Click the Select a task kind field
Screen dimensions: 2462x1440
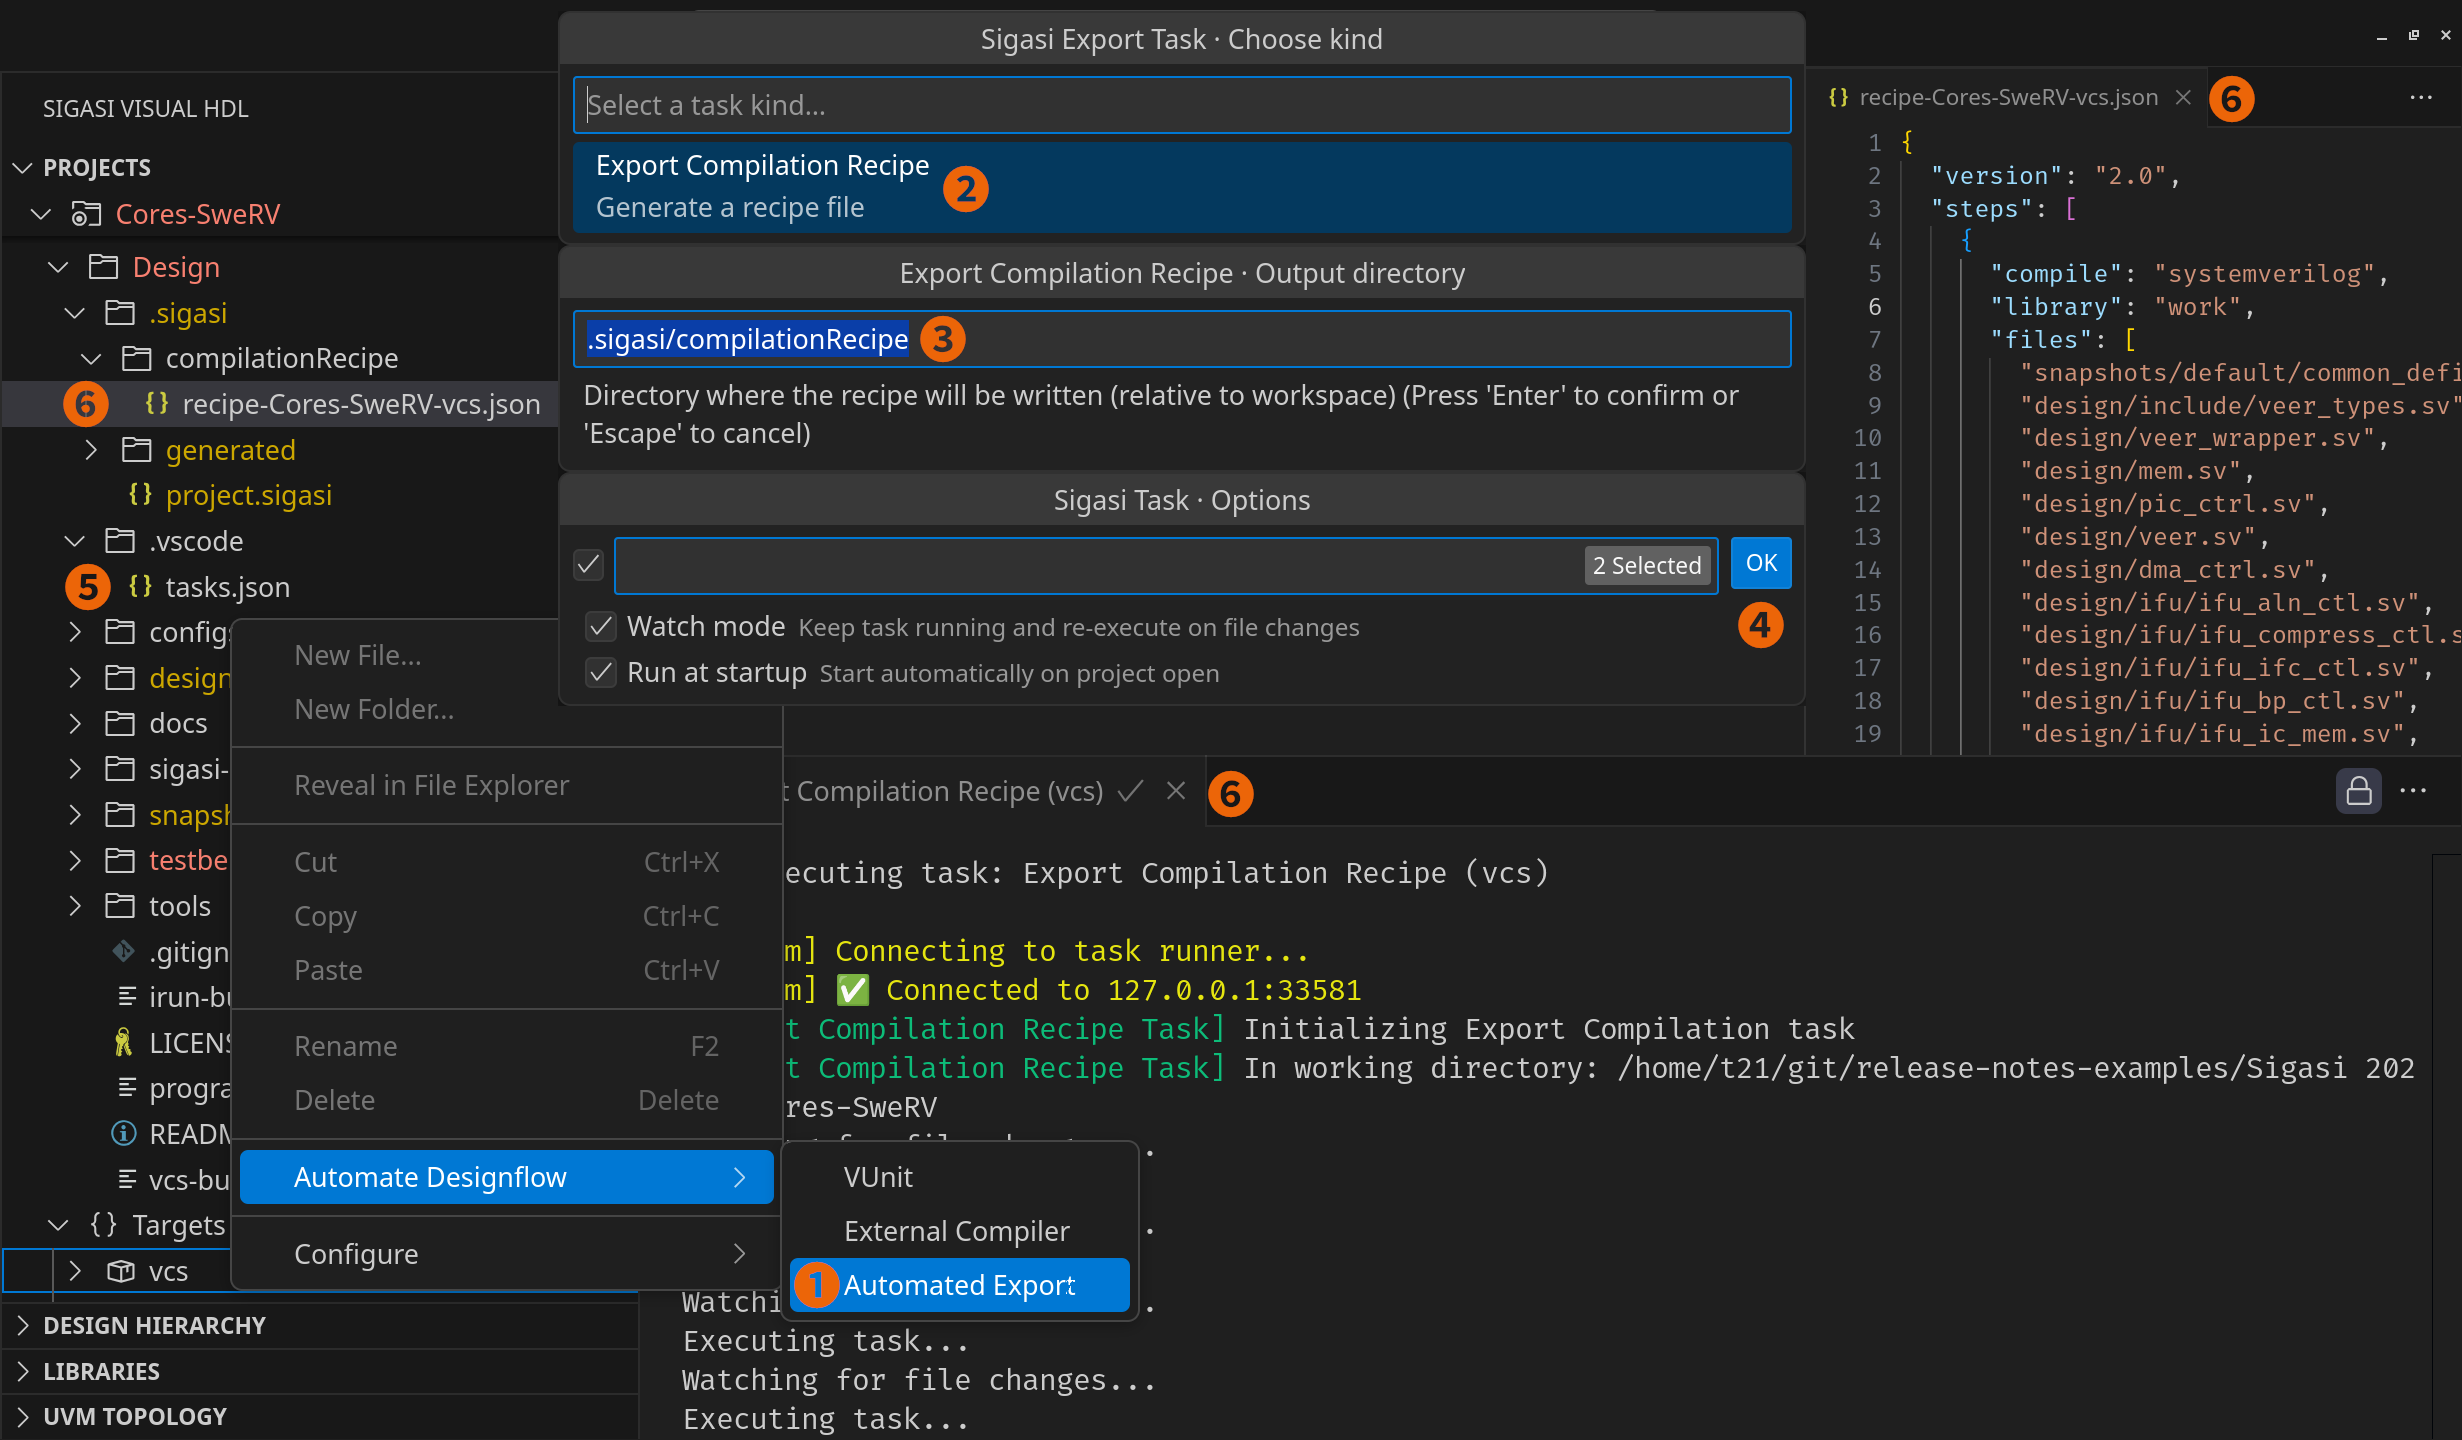click(1180, 105)
